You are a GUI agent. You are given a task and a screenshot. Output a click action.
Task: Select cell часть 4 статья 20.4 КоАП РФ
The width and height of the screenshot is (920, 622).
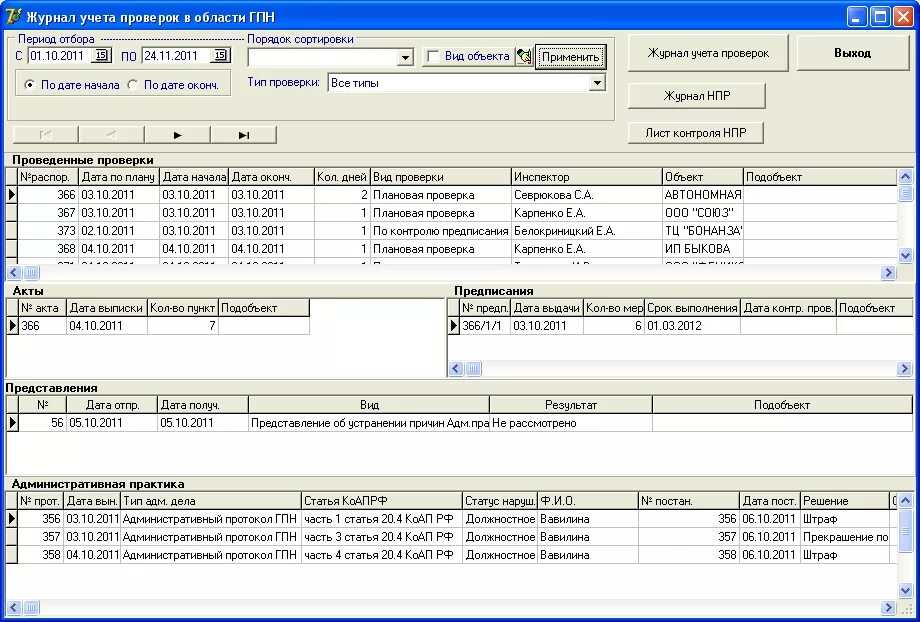382,555
